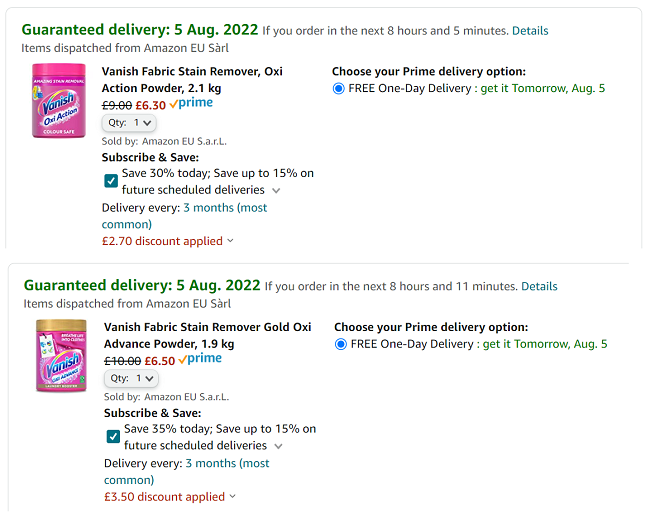Screen dimensions: 650x518
Task: Click the Prime logo next to £6.30
Action: pyautogui.click(x=191, y=104)
